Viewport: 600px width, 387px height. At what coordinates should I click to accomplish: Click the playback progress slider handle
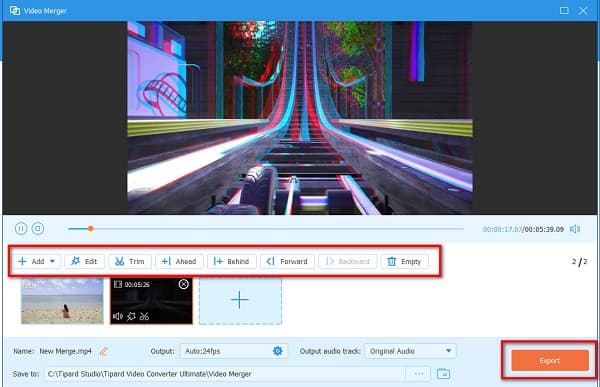tap(91, 229)
